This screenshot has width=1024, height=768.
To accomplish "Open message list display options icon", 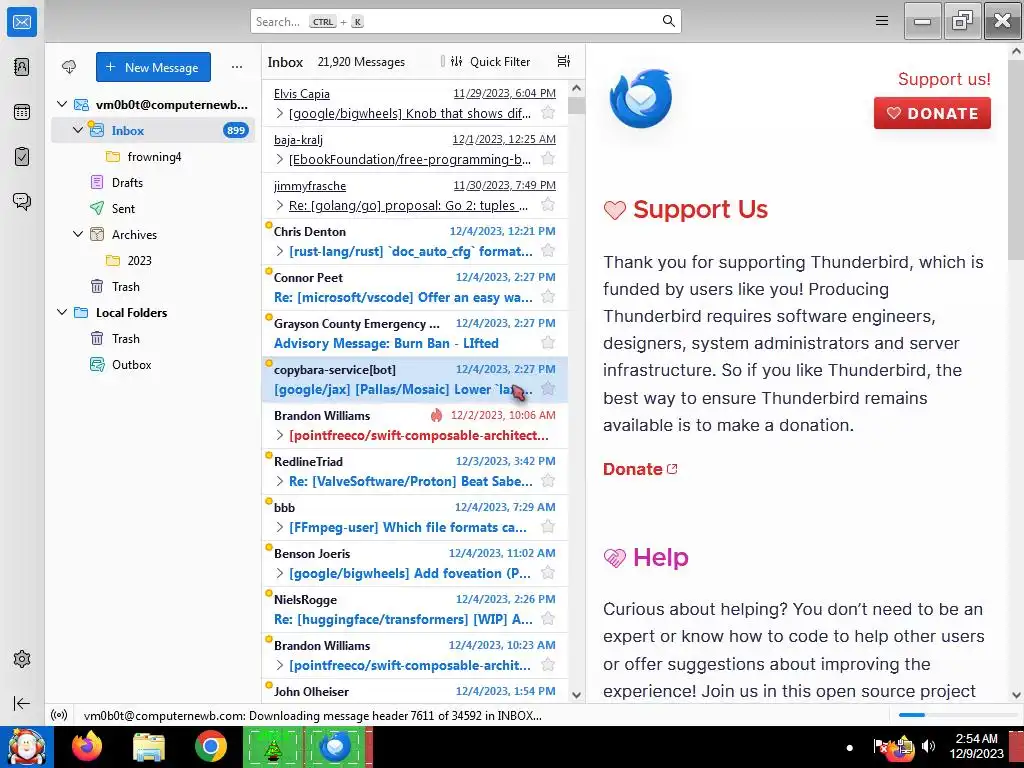I will (x=564, y=61).
